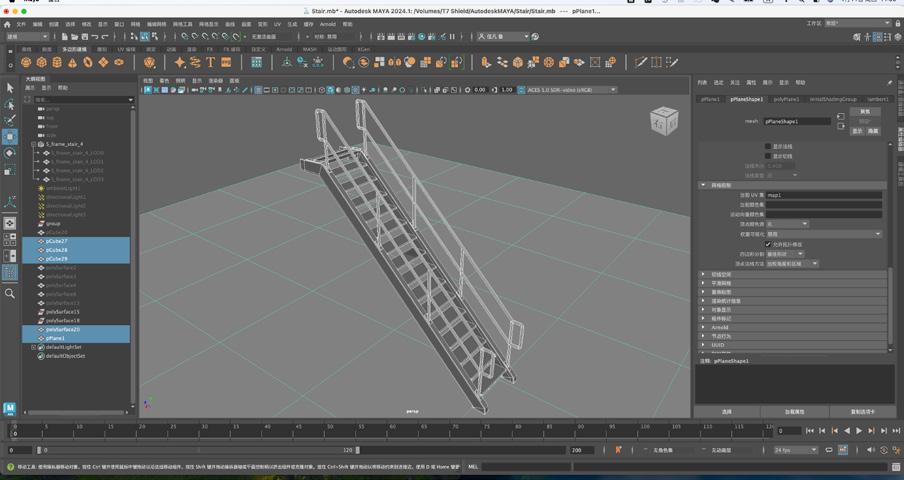Click the Undo arrow in status line

tap(95, 37)
